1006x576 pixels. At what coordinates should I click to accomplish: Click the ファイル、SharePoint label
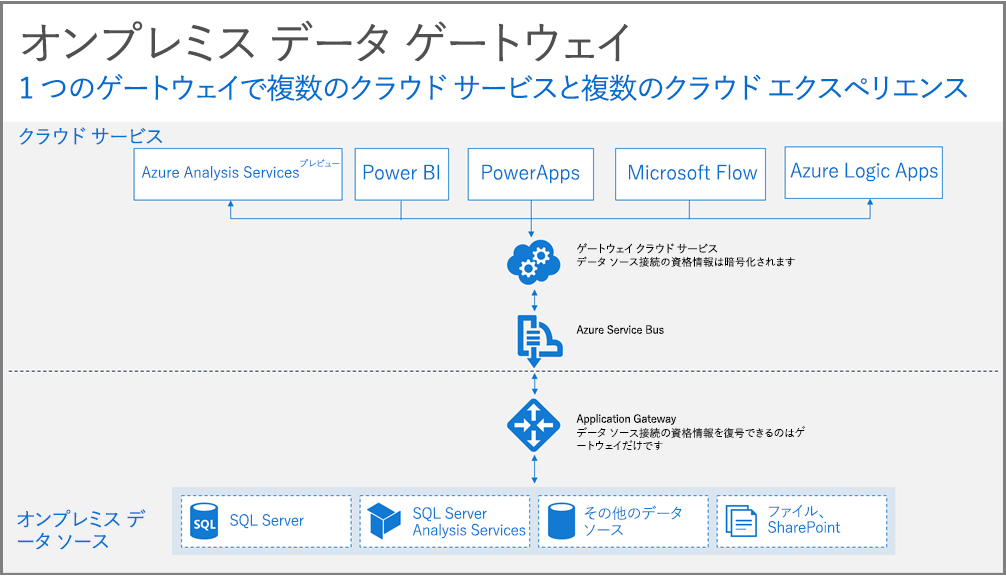pos(803,520)
